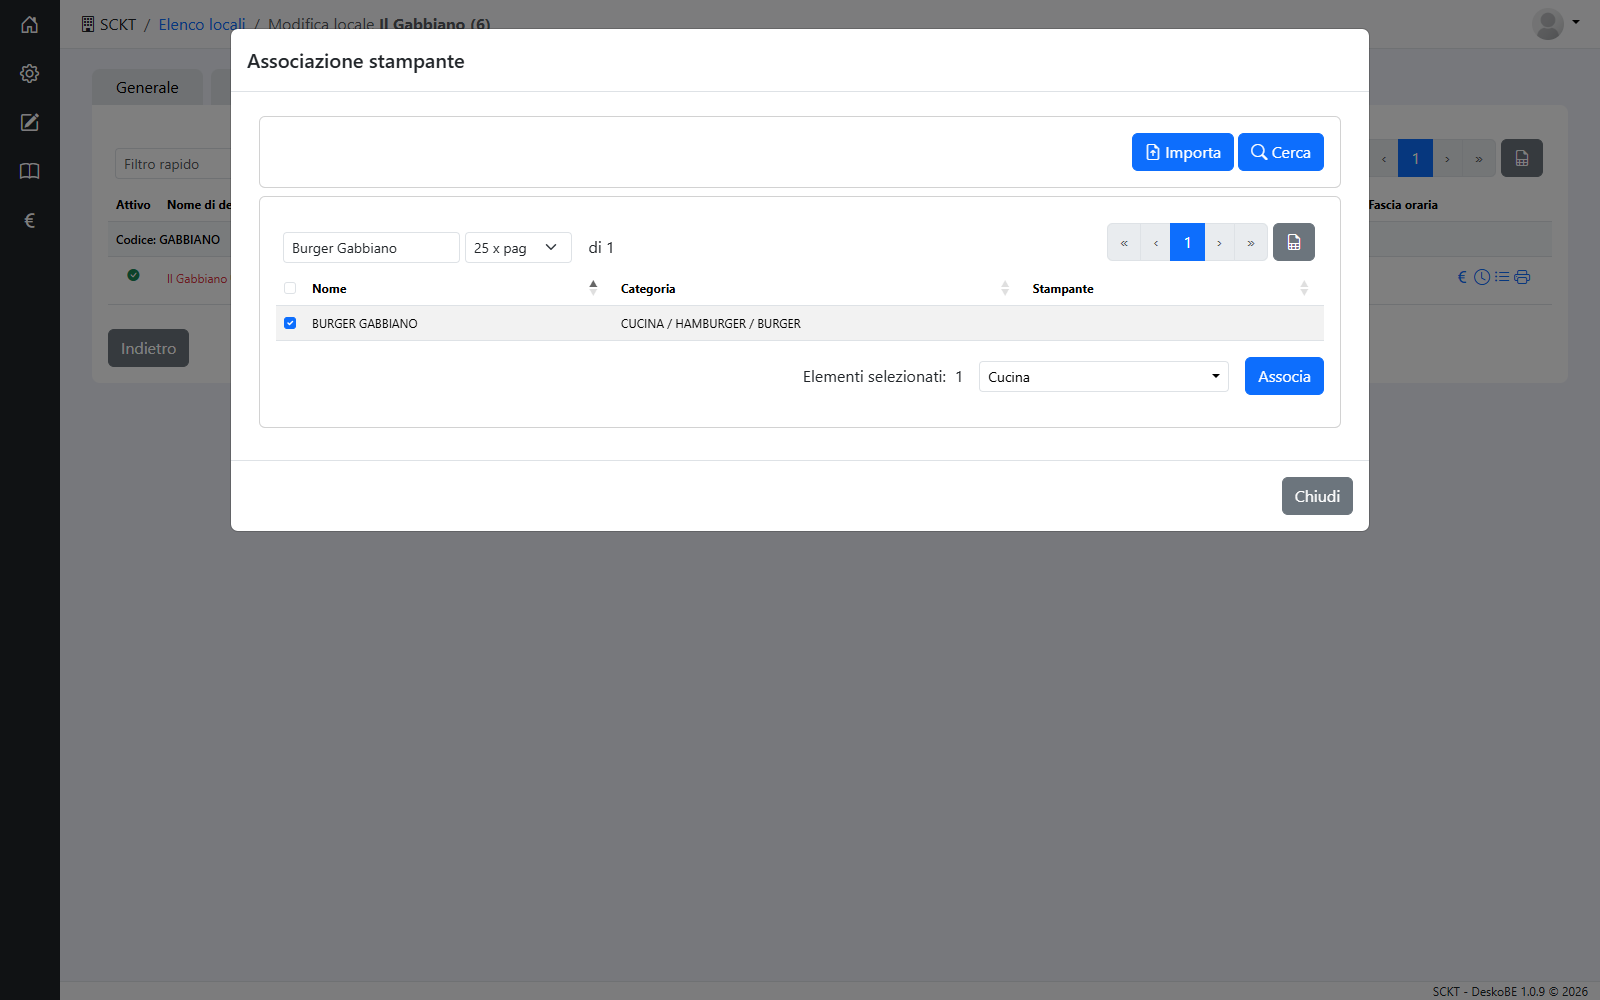
Task: Switch to the Generale tab
Action: [x=147, y=87]
